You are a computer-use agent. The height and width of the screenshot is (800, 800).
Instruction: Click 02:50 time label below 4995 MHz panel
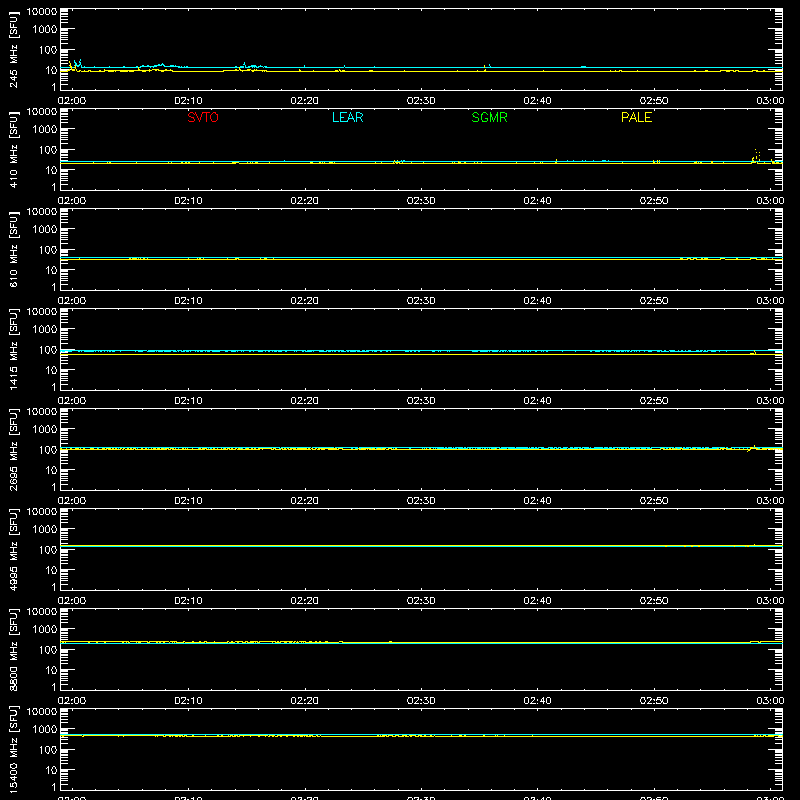coord(654,601)
